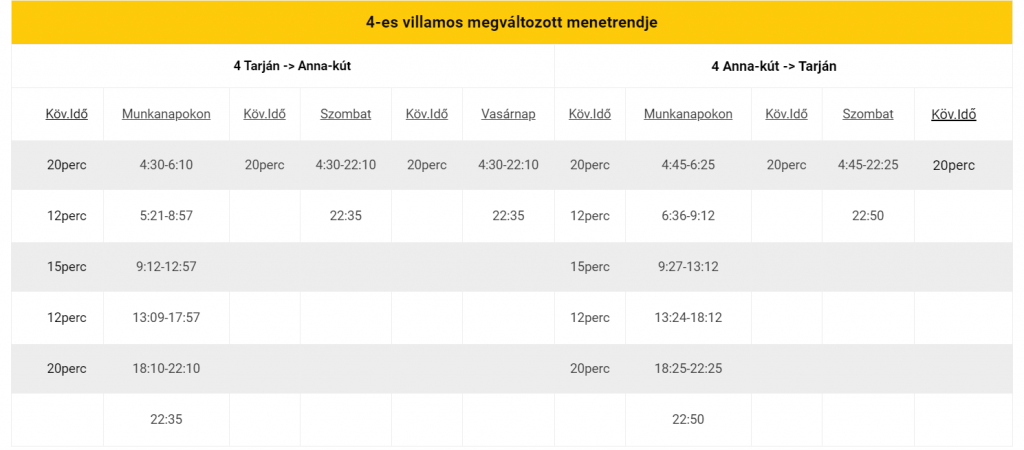1024x450 pixels.
Task: Click the 9:27-13:12 time range cell
Action: point(688,267)
